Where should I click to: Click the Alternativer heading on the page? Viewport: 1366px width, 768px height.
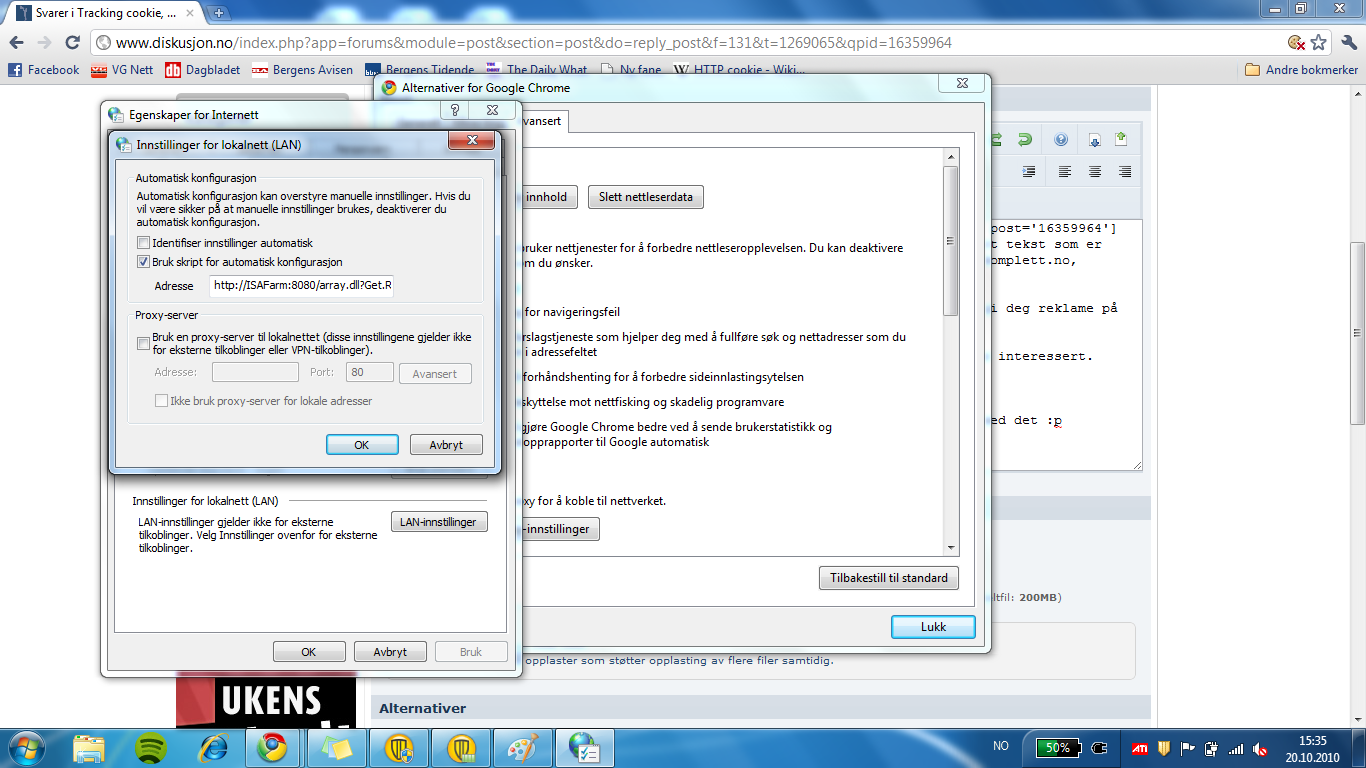tap(423, 708)
